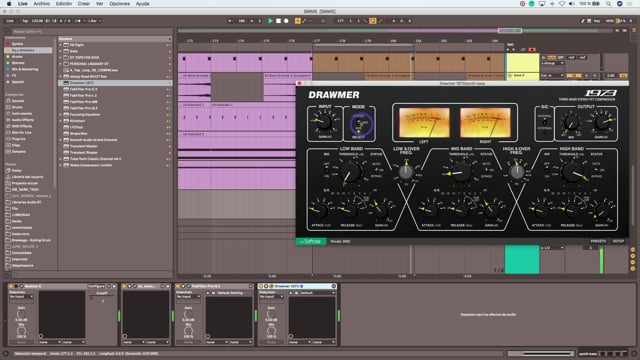Viewport: 640px width, 360px height.
Task: Open the Crear menu
Action: [x=84, y=4]
